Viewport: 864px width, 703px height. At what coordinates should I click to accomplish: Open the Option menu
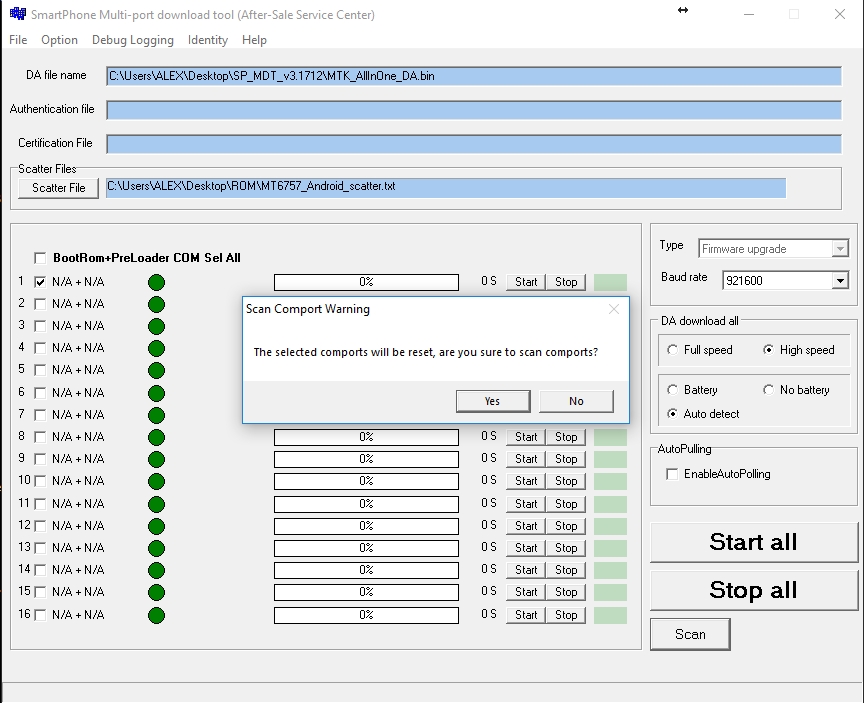(x=60, y=40)
